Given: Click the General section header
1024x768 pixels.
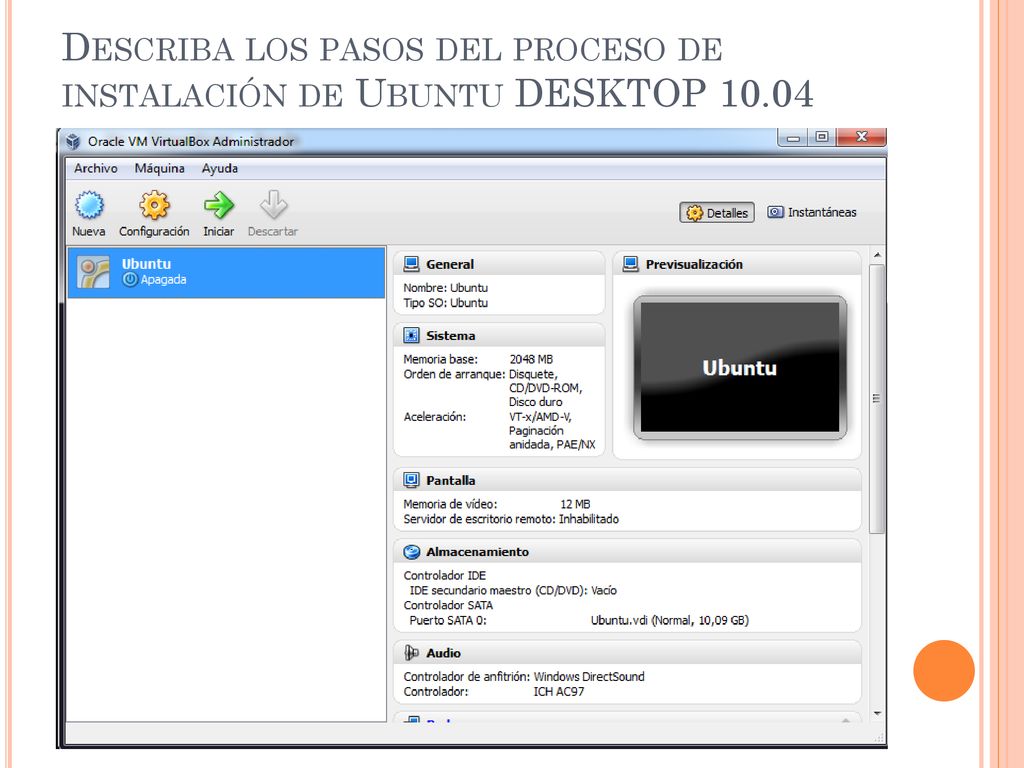Looking at the screenshot, I should tap(500, 264).
